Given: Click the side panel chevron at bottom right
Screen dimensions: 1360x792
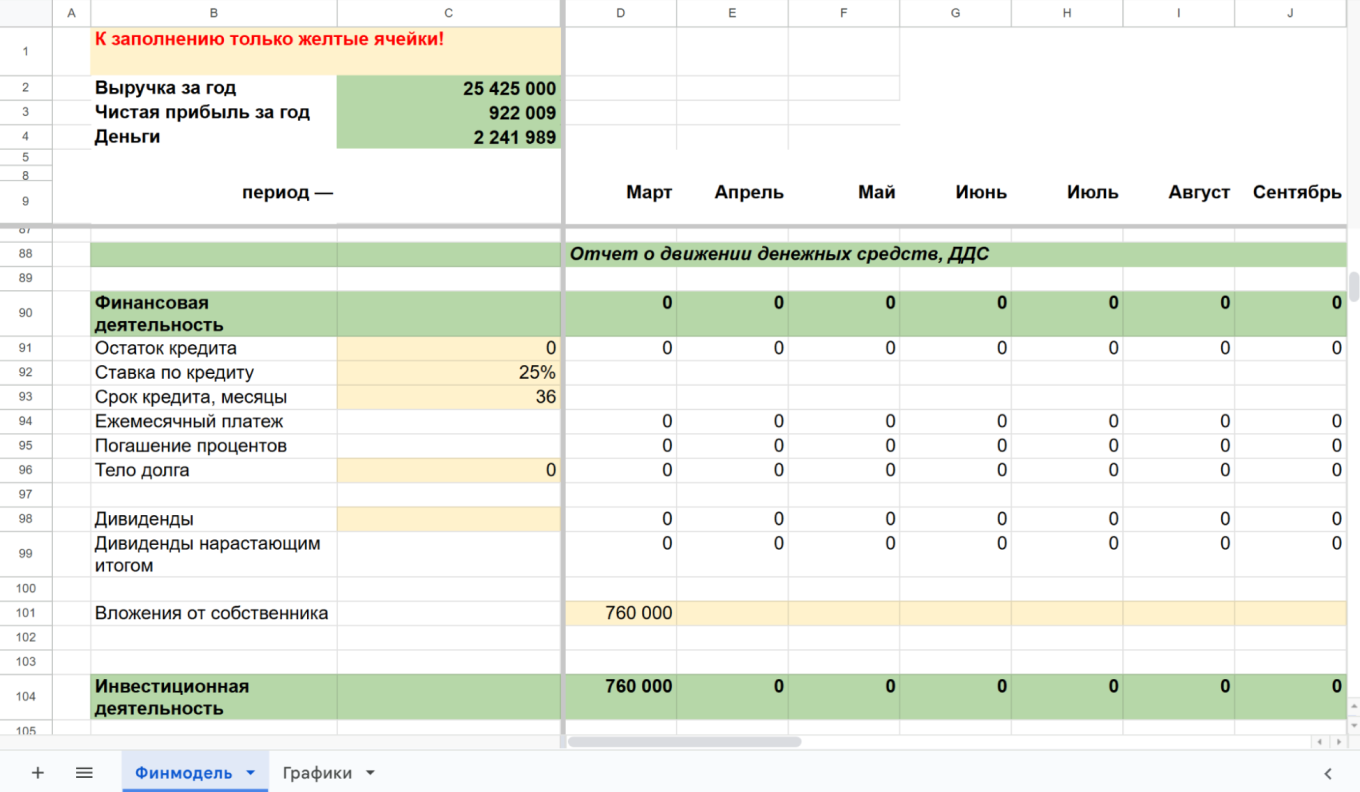Looking at the screenshot, I should coord(1328,773).
